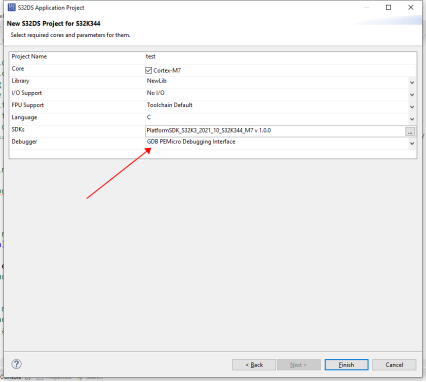This screenshot has width=426, height=382.
Task: Click the 'Project Name' label
Action: pos(29,56)
